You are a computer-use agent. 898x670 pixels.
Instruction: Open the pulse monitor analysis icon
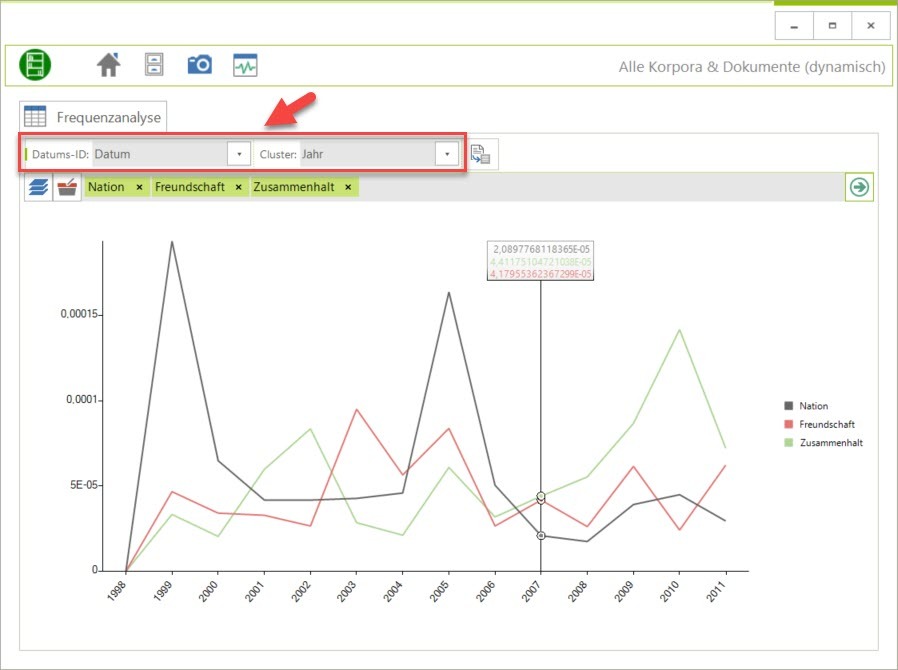click(245, 65)
